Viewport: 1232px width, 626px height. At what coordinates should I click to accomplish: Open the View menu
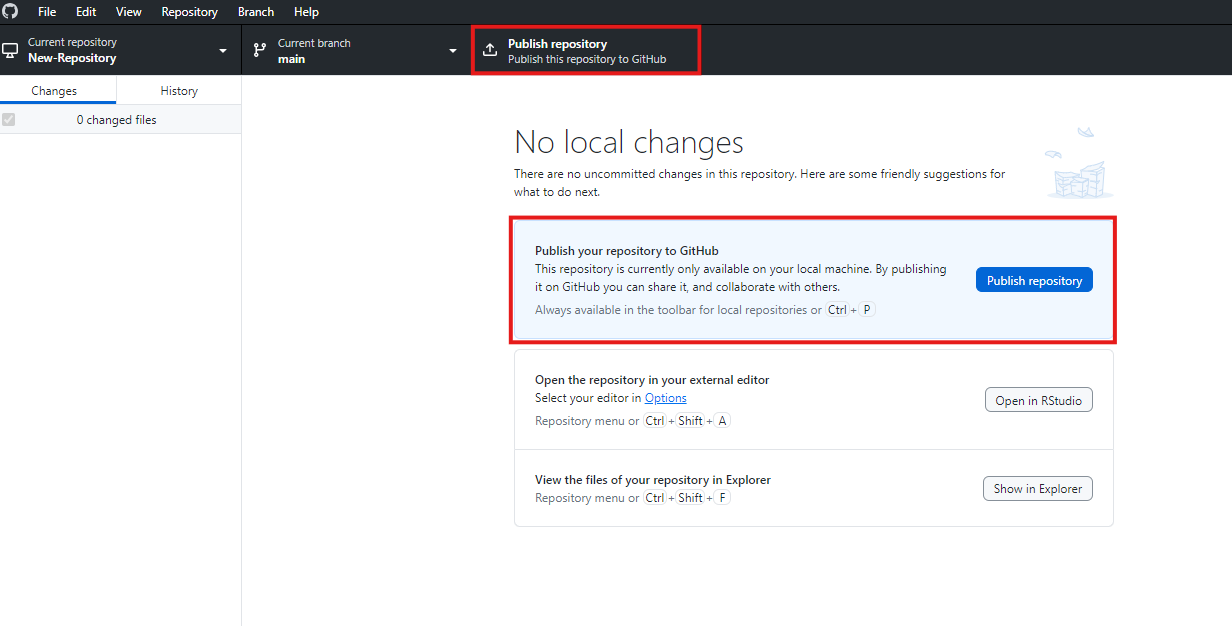click(x=129, y=12)
